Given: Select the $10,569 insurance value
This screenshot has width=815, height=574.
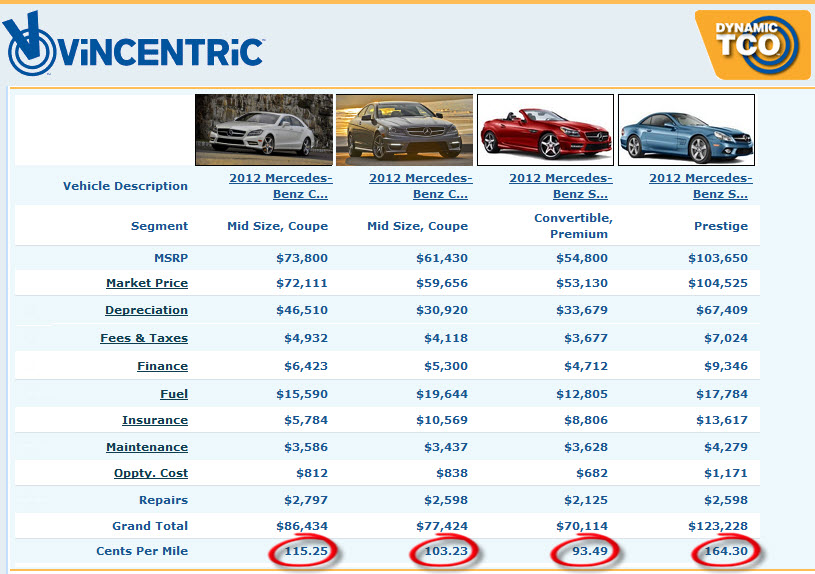Looking at the screenshot, I should pos(442,420).
